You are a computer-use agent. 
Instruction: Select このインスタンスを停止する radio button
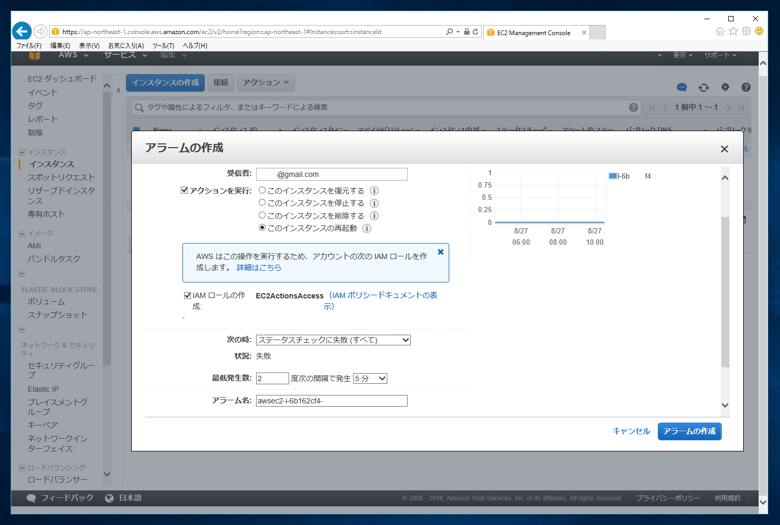coord(262,203)
